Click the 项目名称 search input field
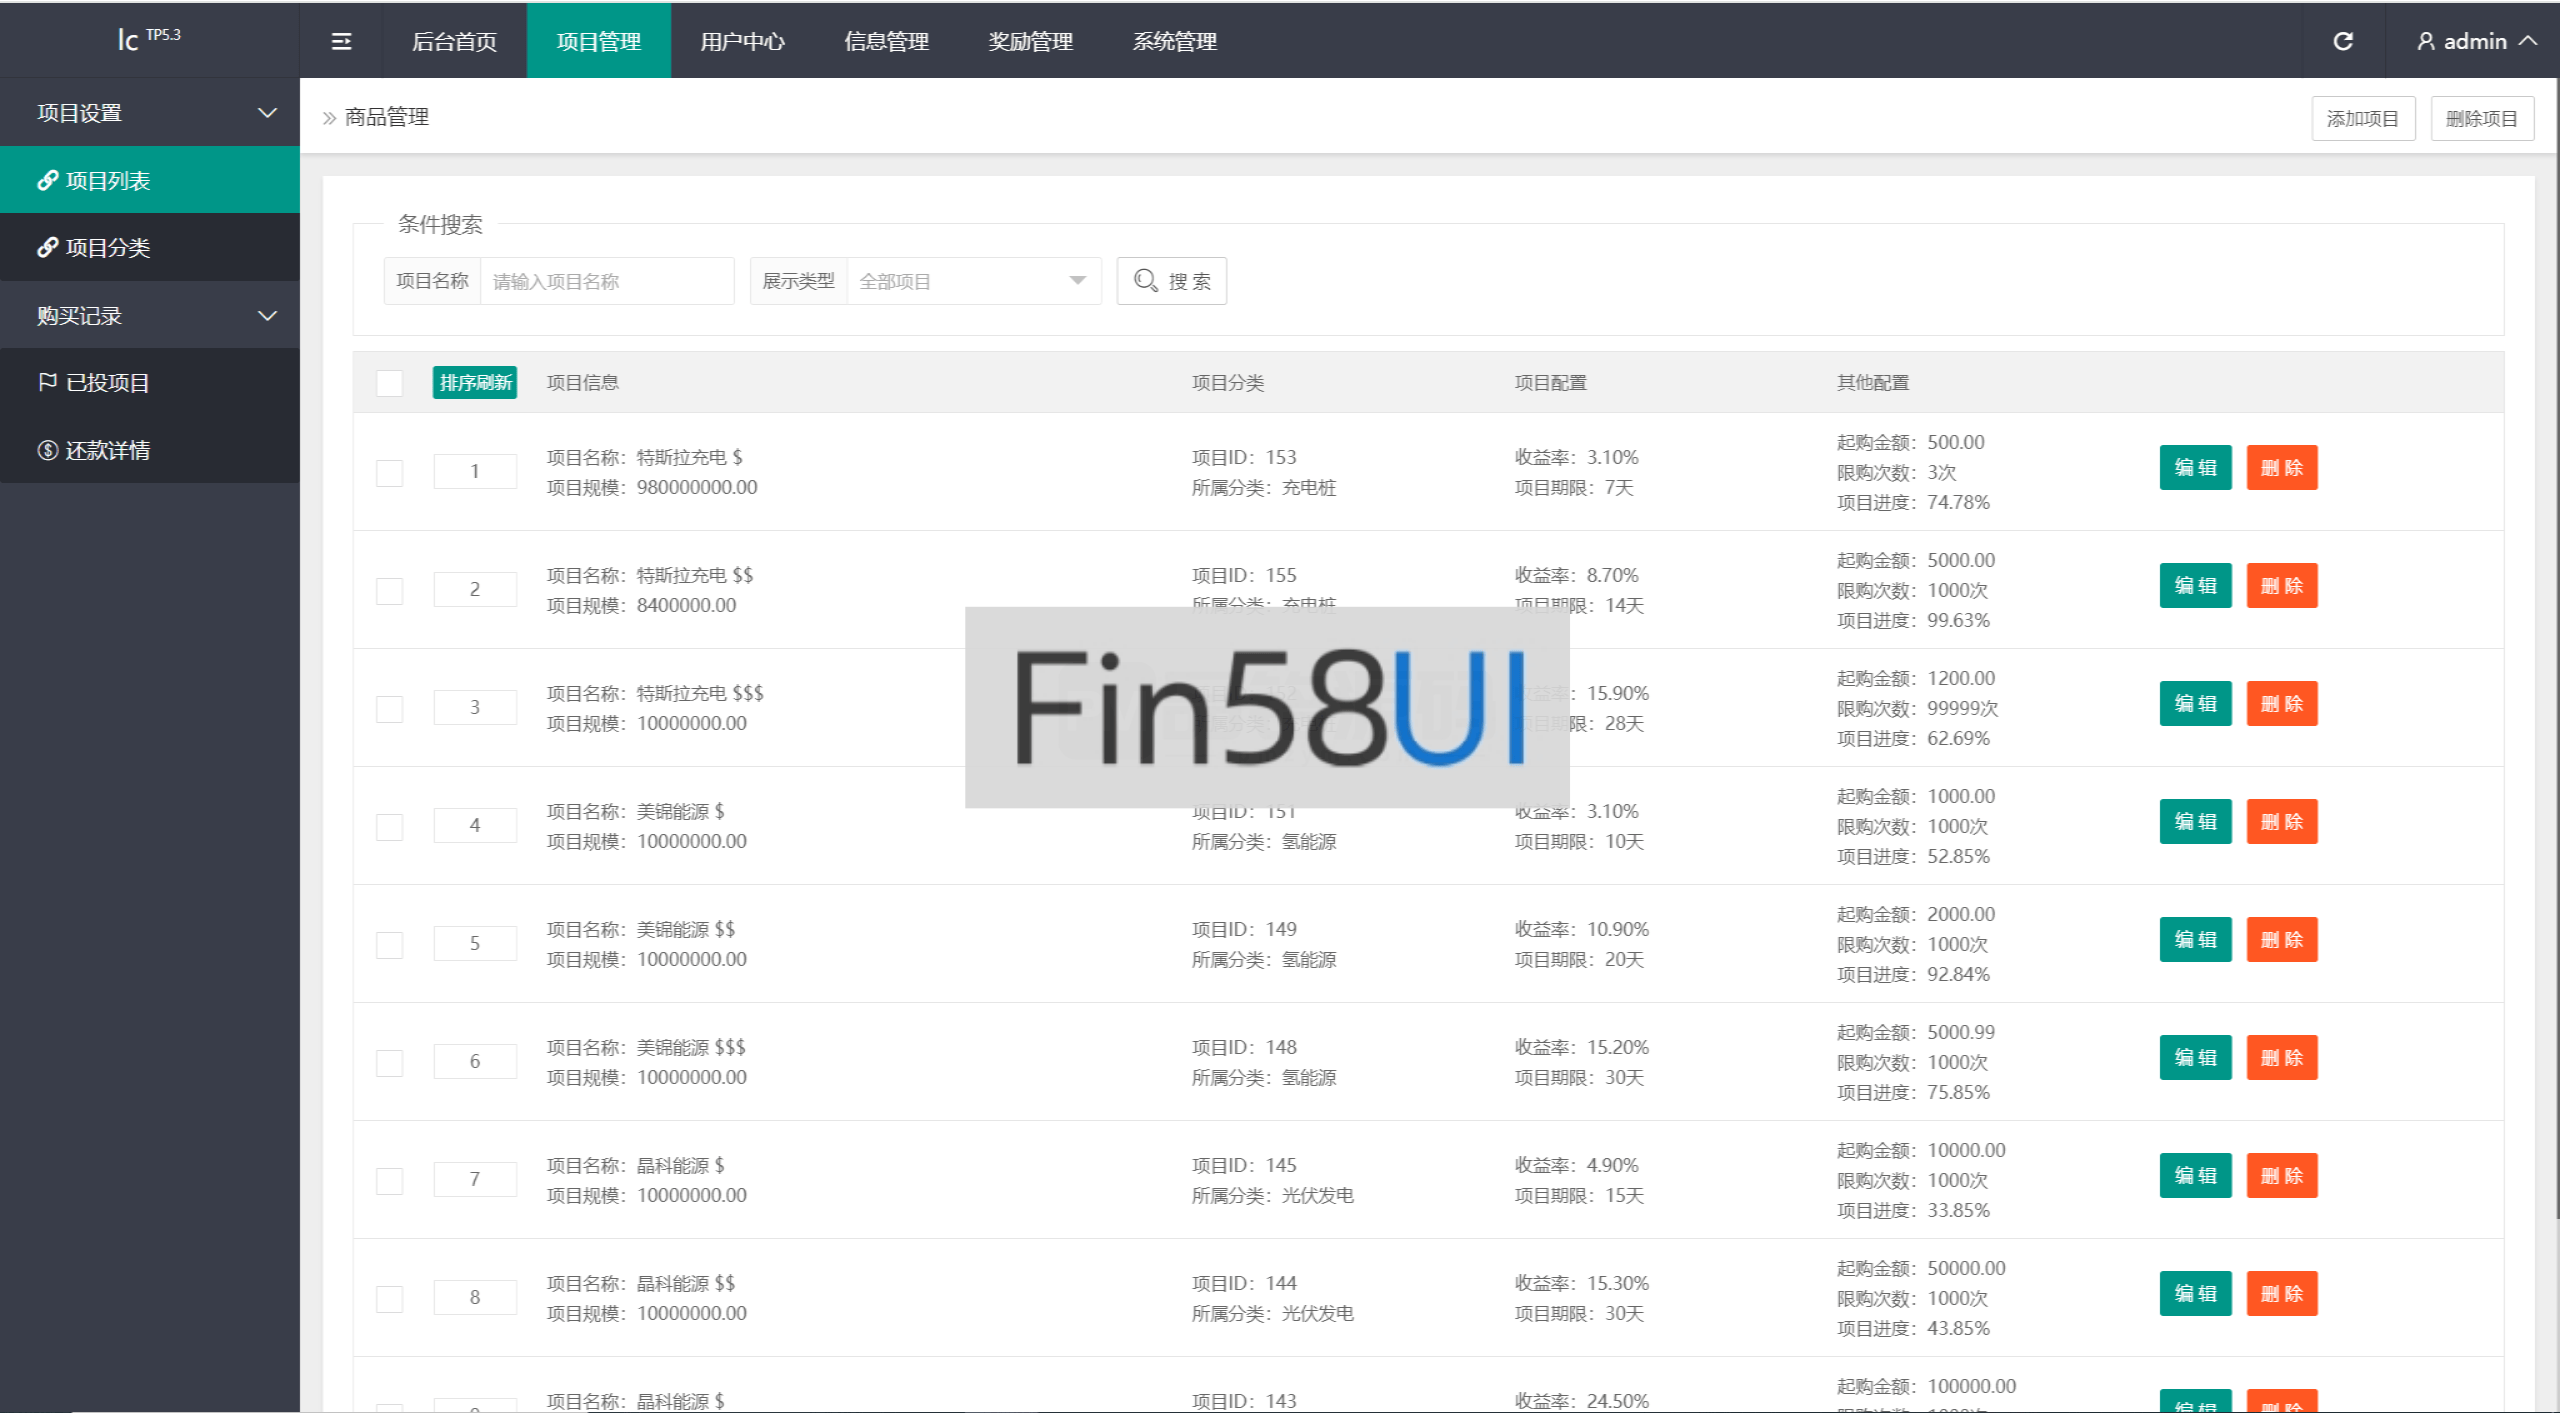 point(606,281)
